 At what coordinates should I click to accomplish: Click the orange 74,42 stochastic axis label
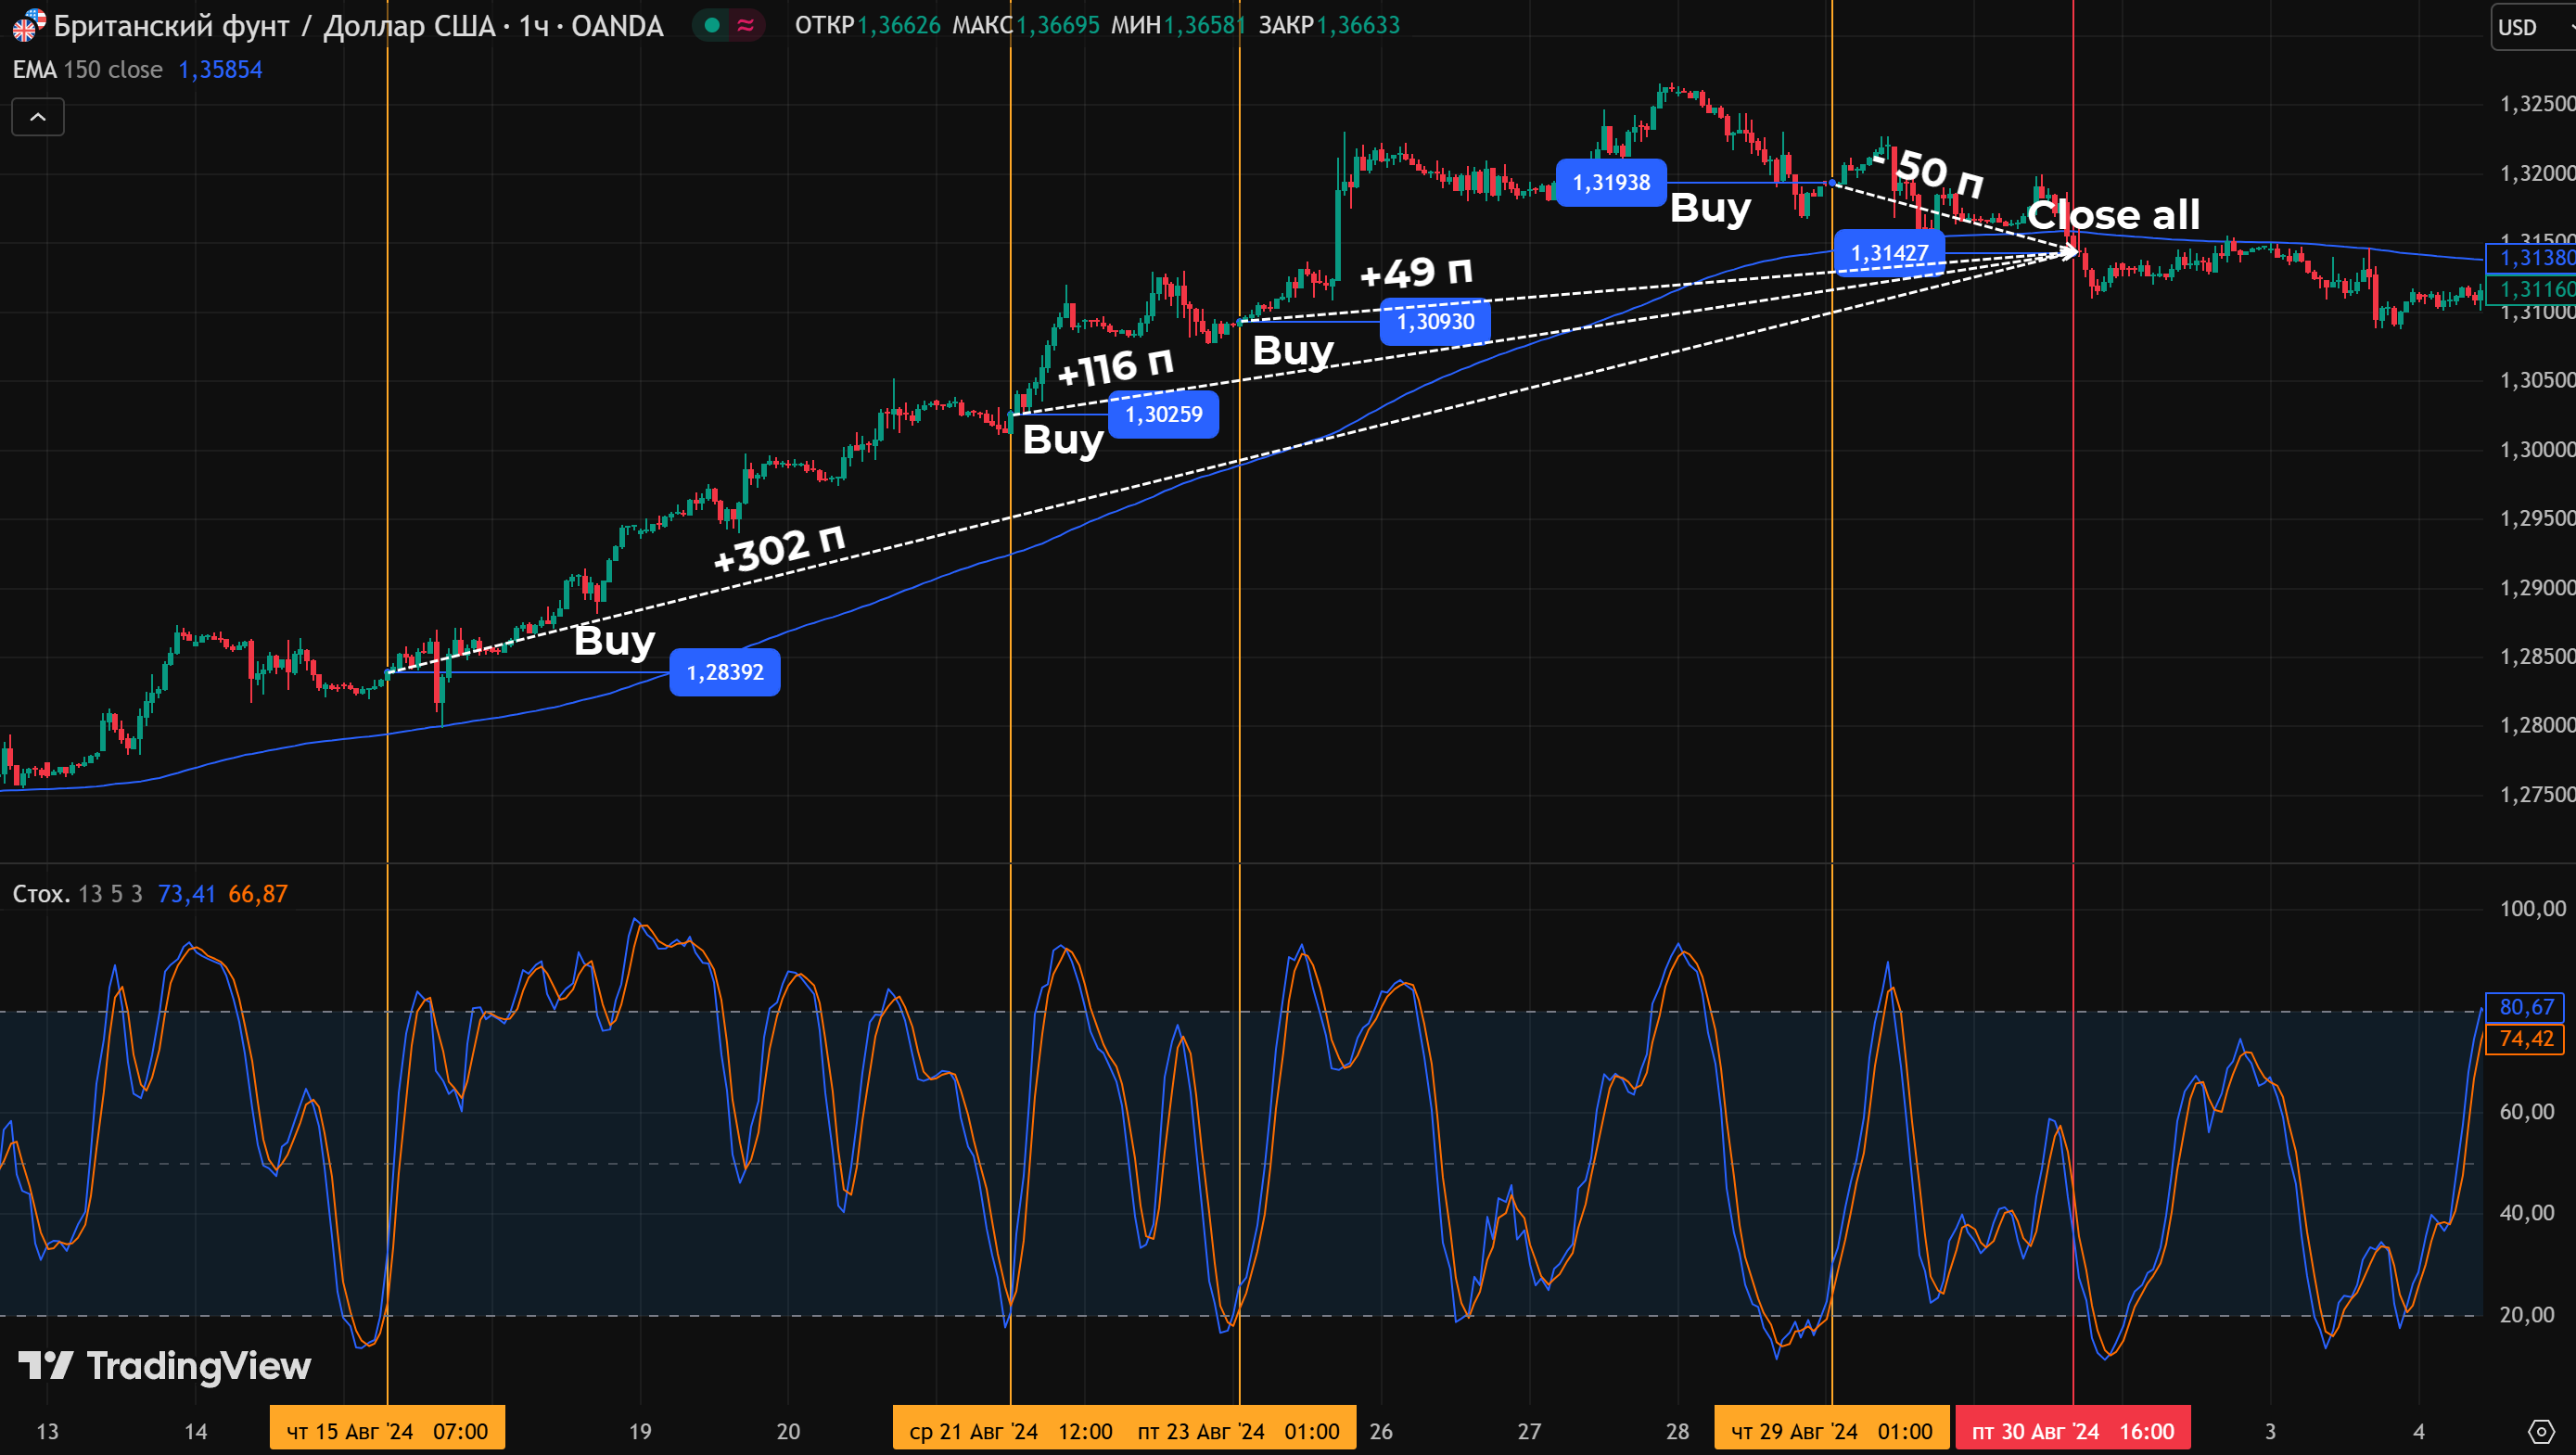[x=2525, y=1039]
